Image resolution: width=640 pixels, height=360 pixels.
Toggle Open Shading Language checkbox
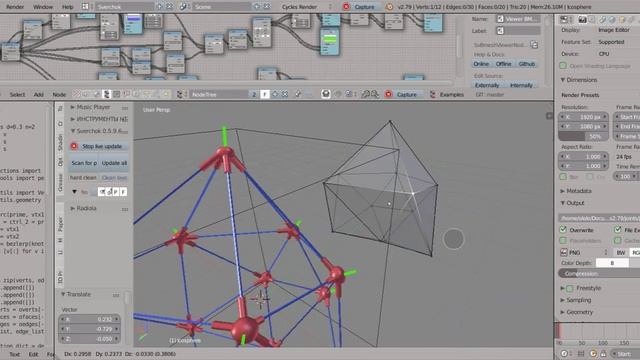tap(563, 66)
